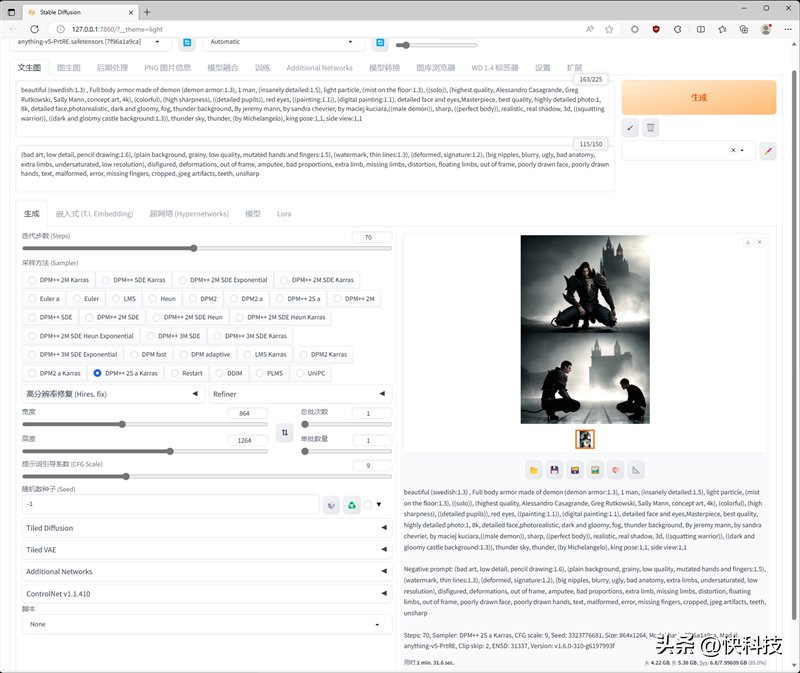This screenshot has height=673, width=800.
Task: Open the Additional Networks top tab
Action: point(319,67)
